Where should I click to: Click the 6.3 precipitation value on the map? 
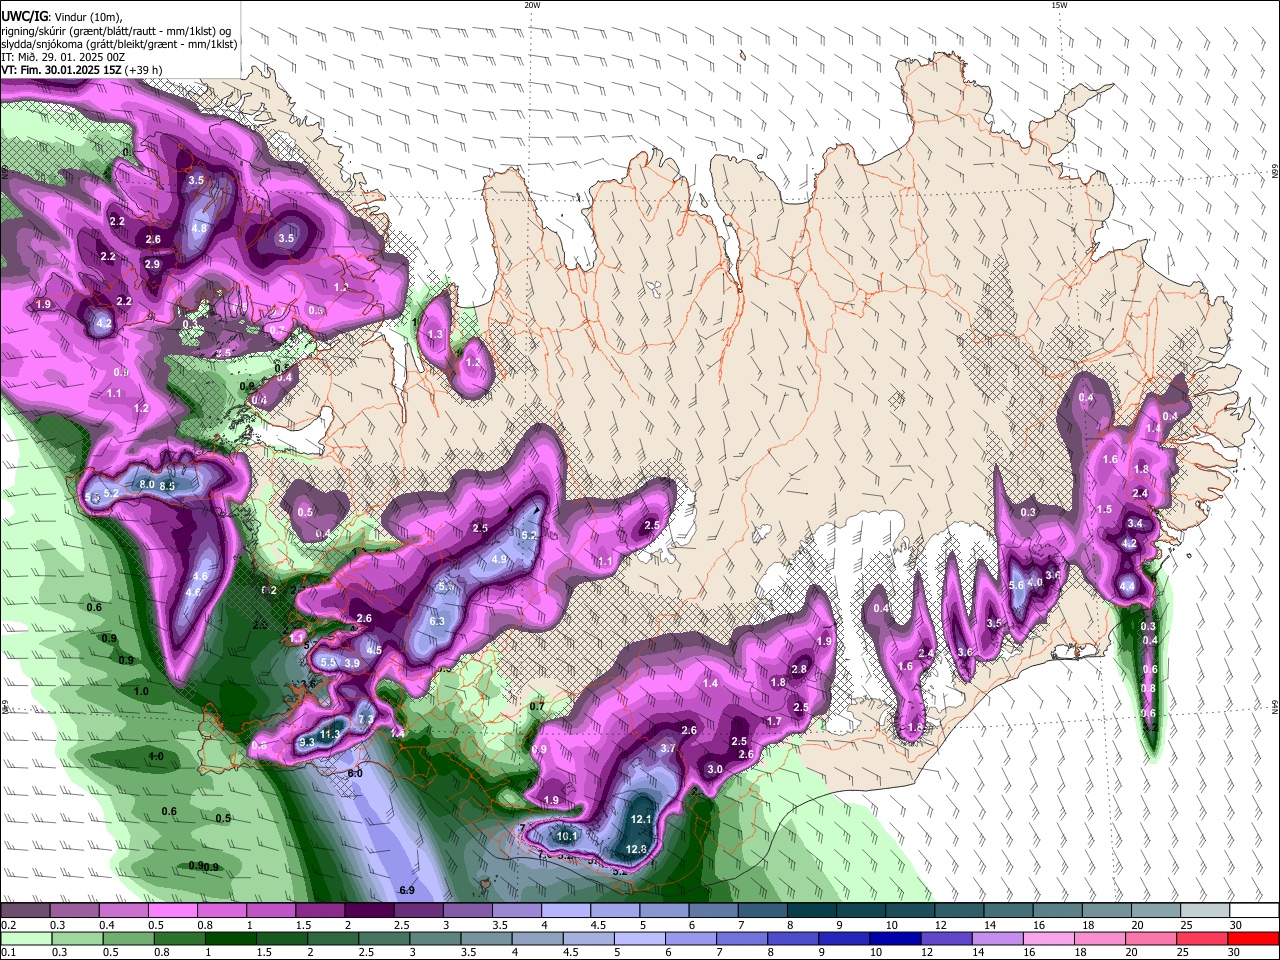[x=437, y=621]
